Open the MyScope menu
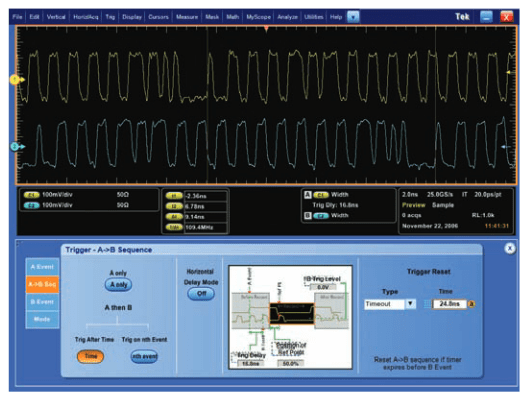 pyautogui.click(x=258, y=17)
